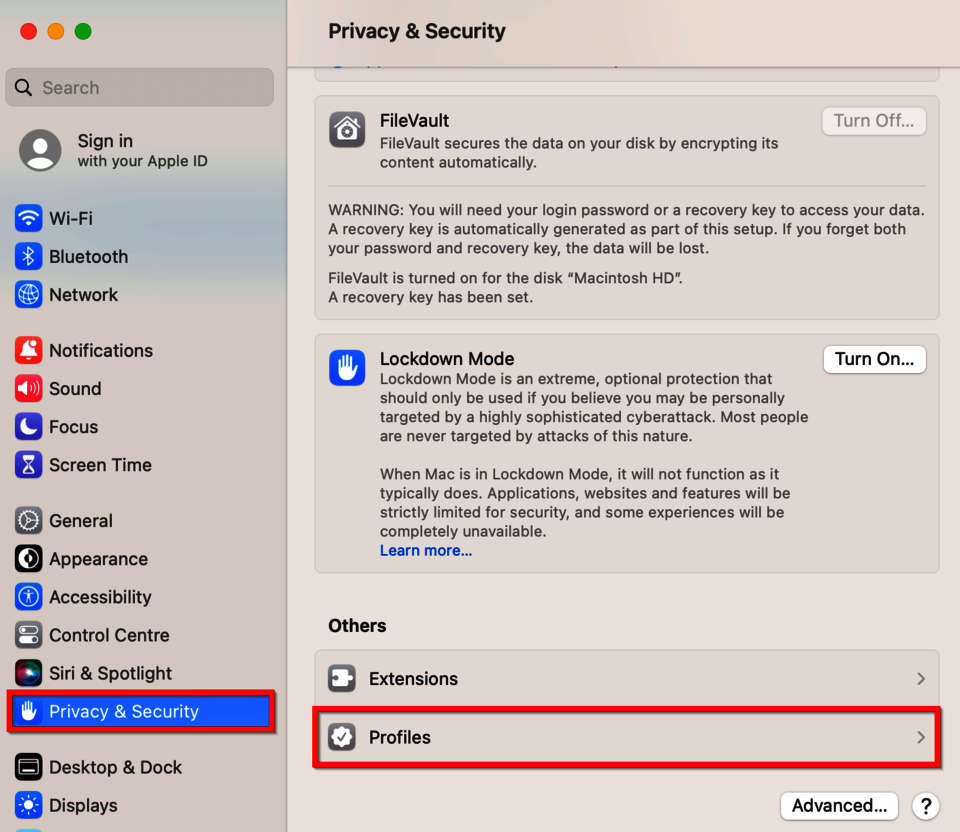Switch to the General settings pane
960x832 pixels.
(x=80, y=521)
